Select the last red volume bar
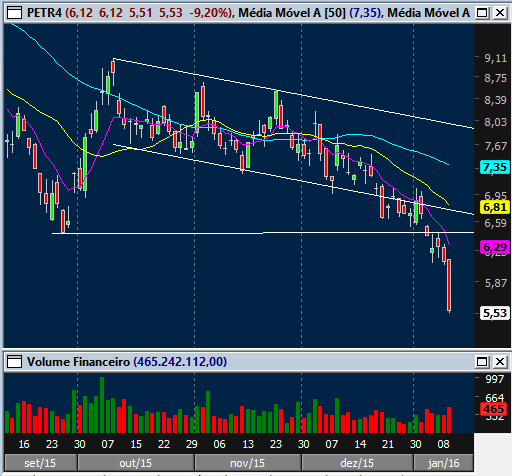This screenshot has width=512, height=476. tap(449, 420)
